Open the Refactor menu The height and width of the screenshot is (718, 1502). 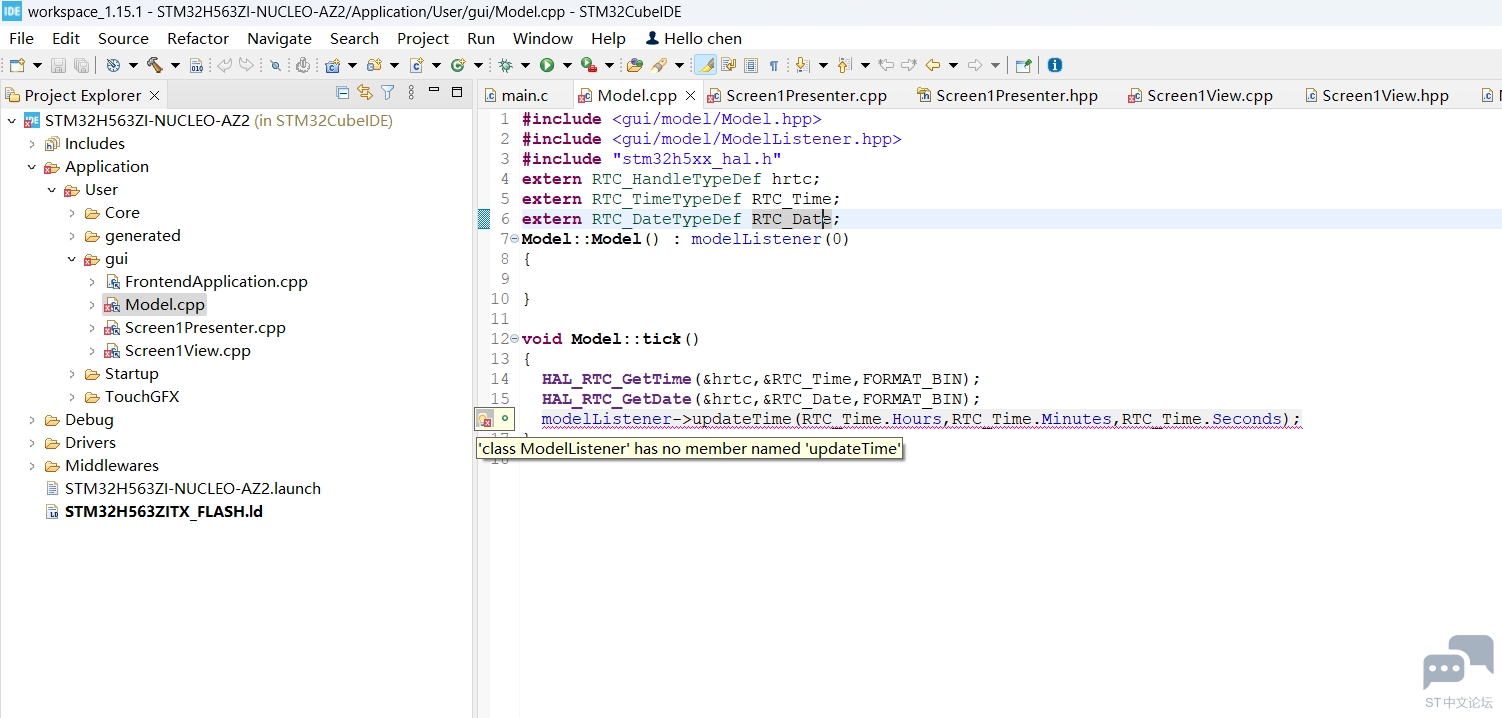coord(198,38)
